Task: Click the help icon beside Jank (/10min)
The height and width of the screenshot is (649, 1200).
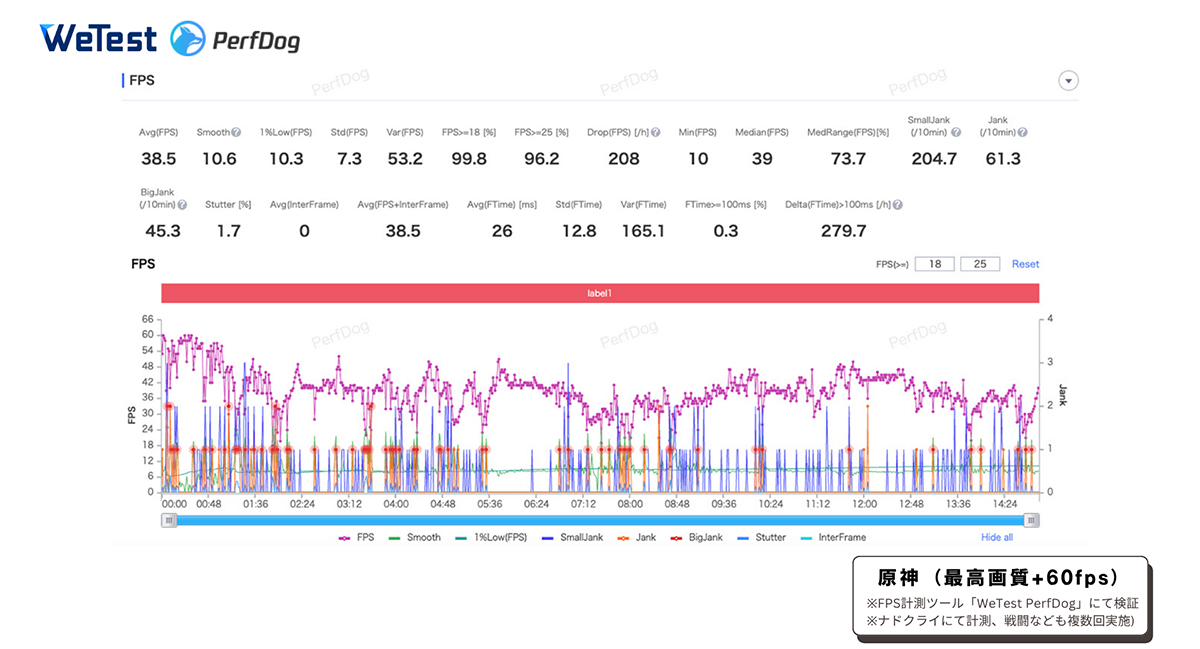Action: tap(1022, 132)
